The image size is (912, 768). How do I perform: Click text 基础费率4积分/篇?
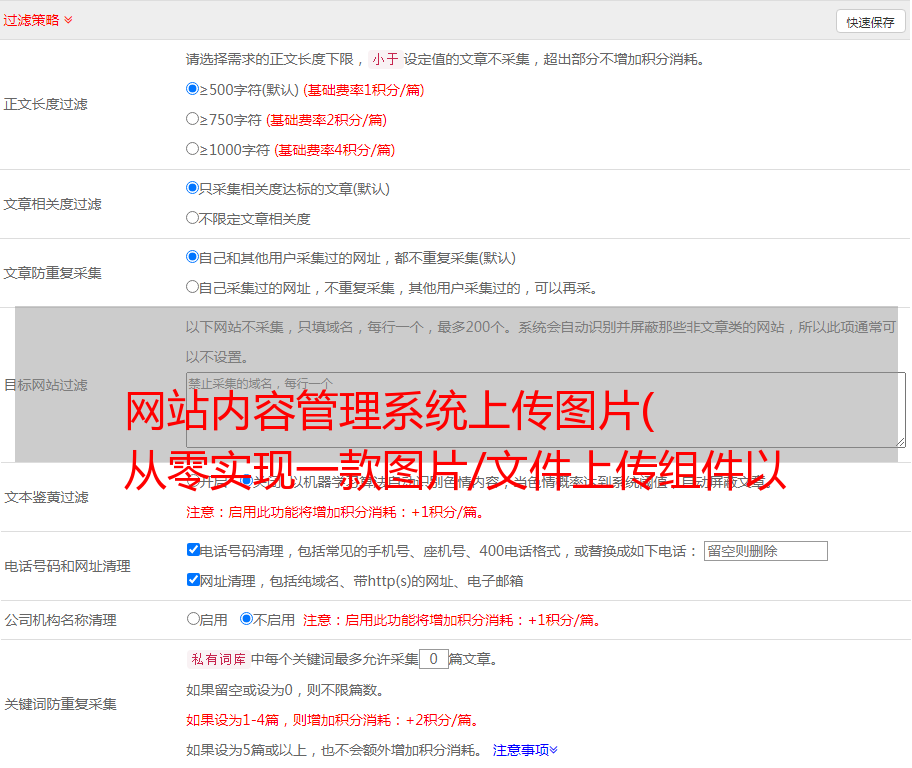(334, 150)
